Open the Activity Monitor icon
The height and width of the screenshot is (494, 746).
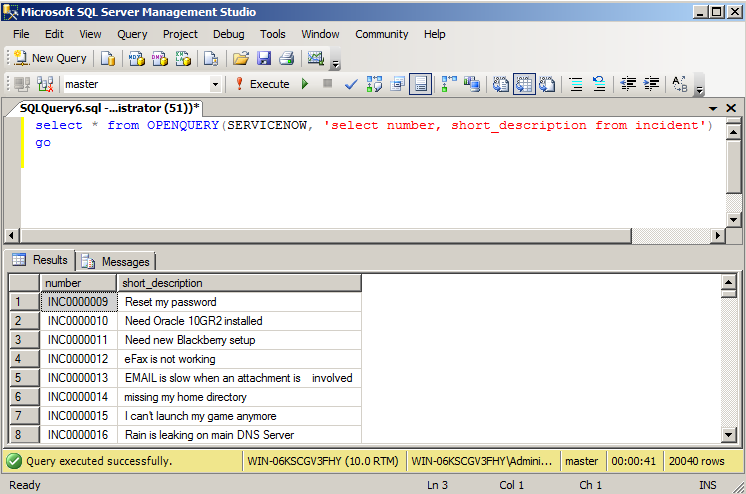click(316, 58)
